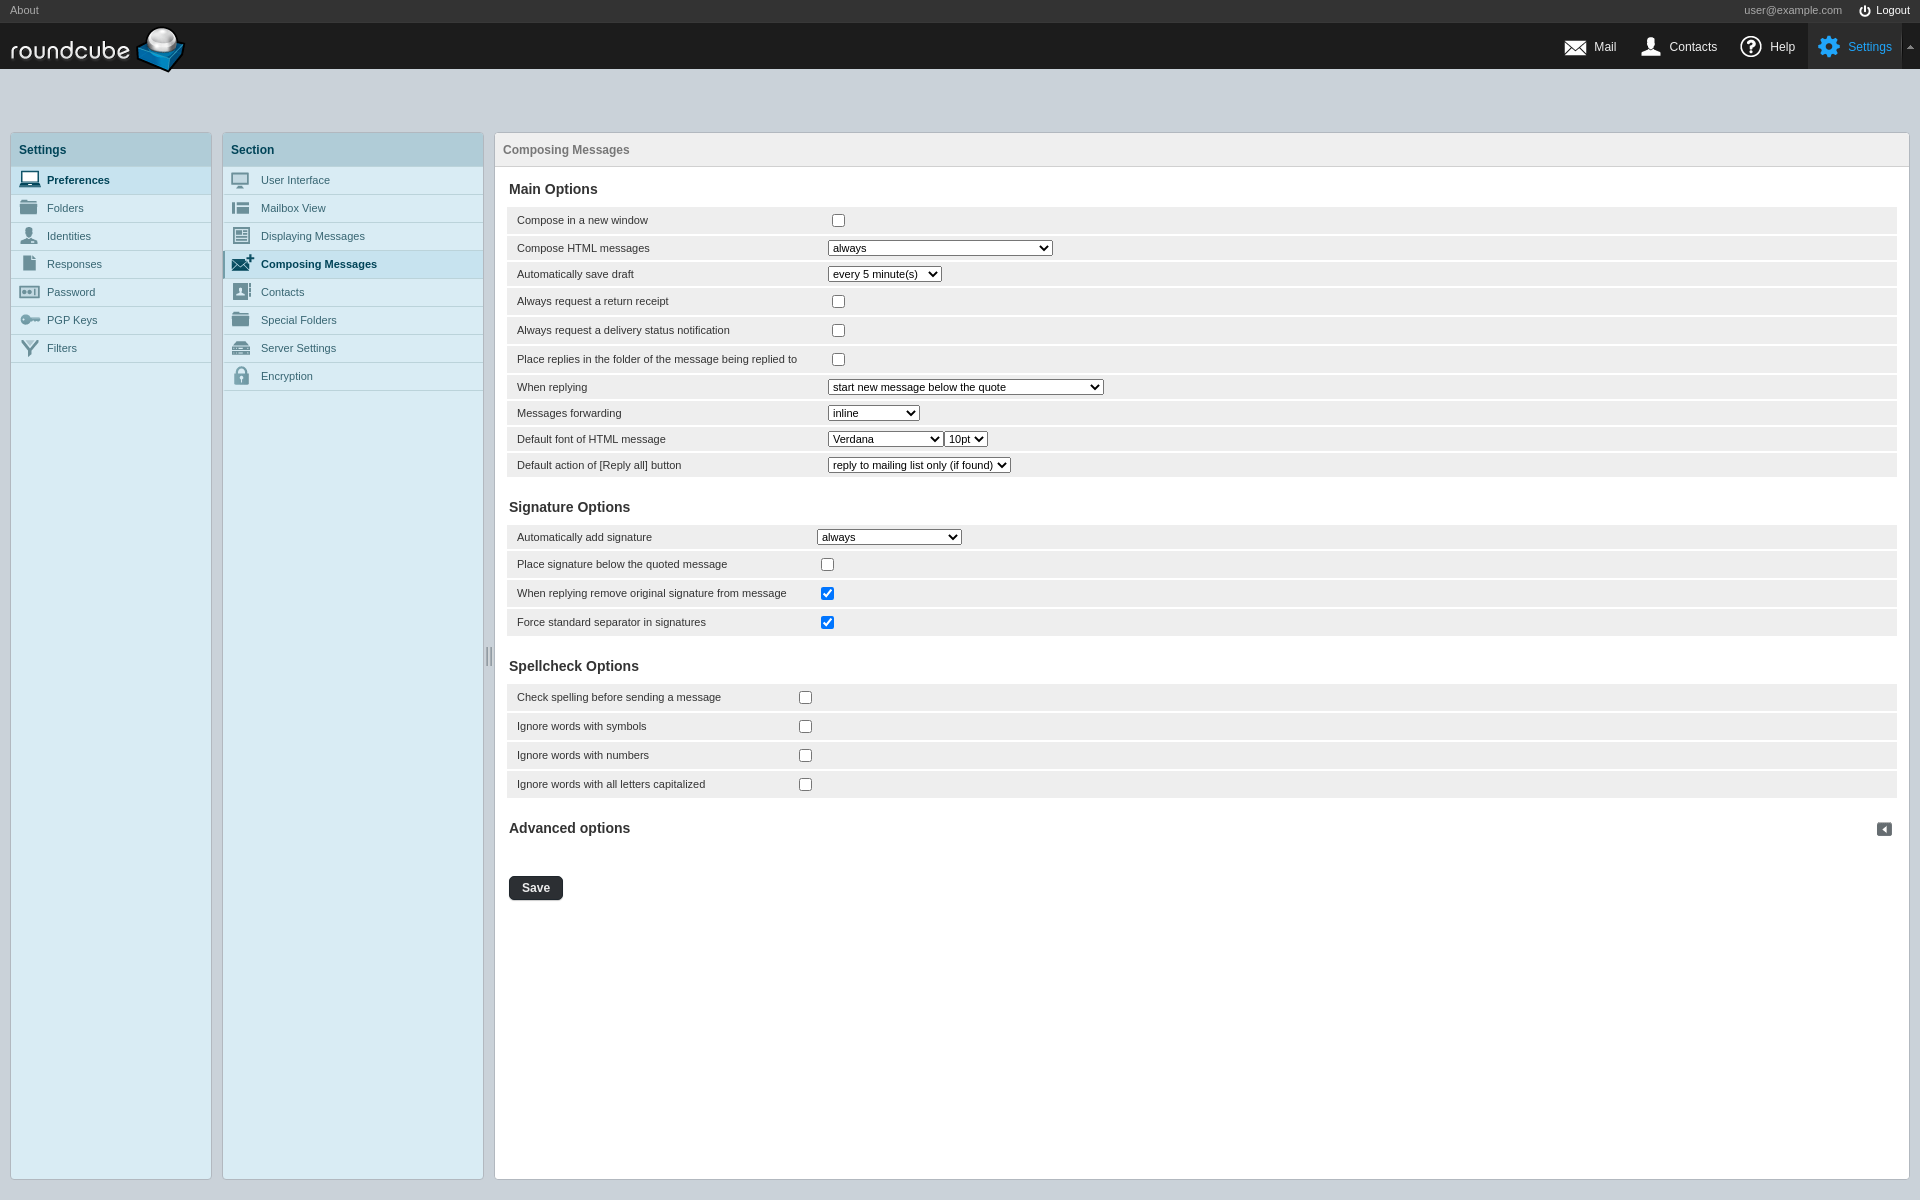Open the Automatically add signature dropdown

coord(889,537)
